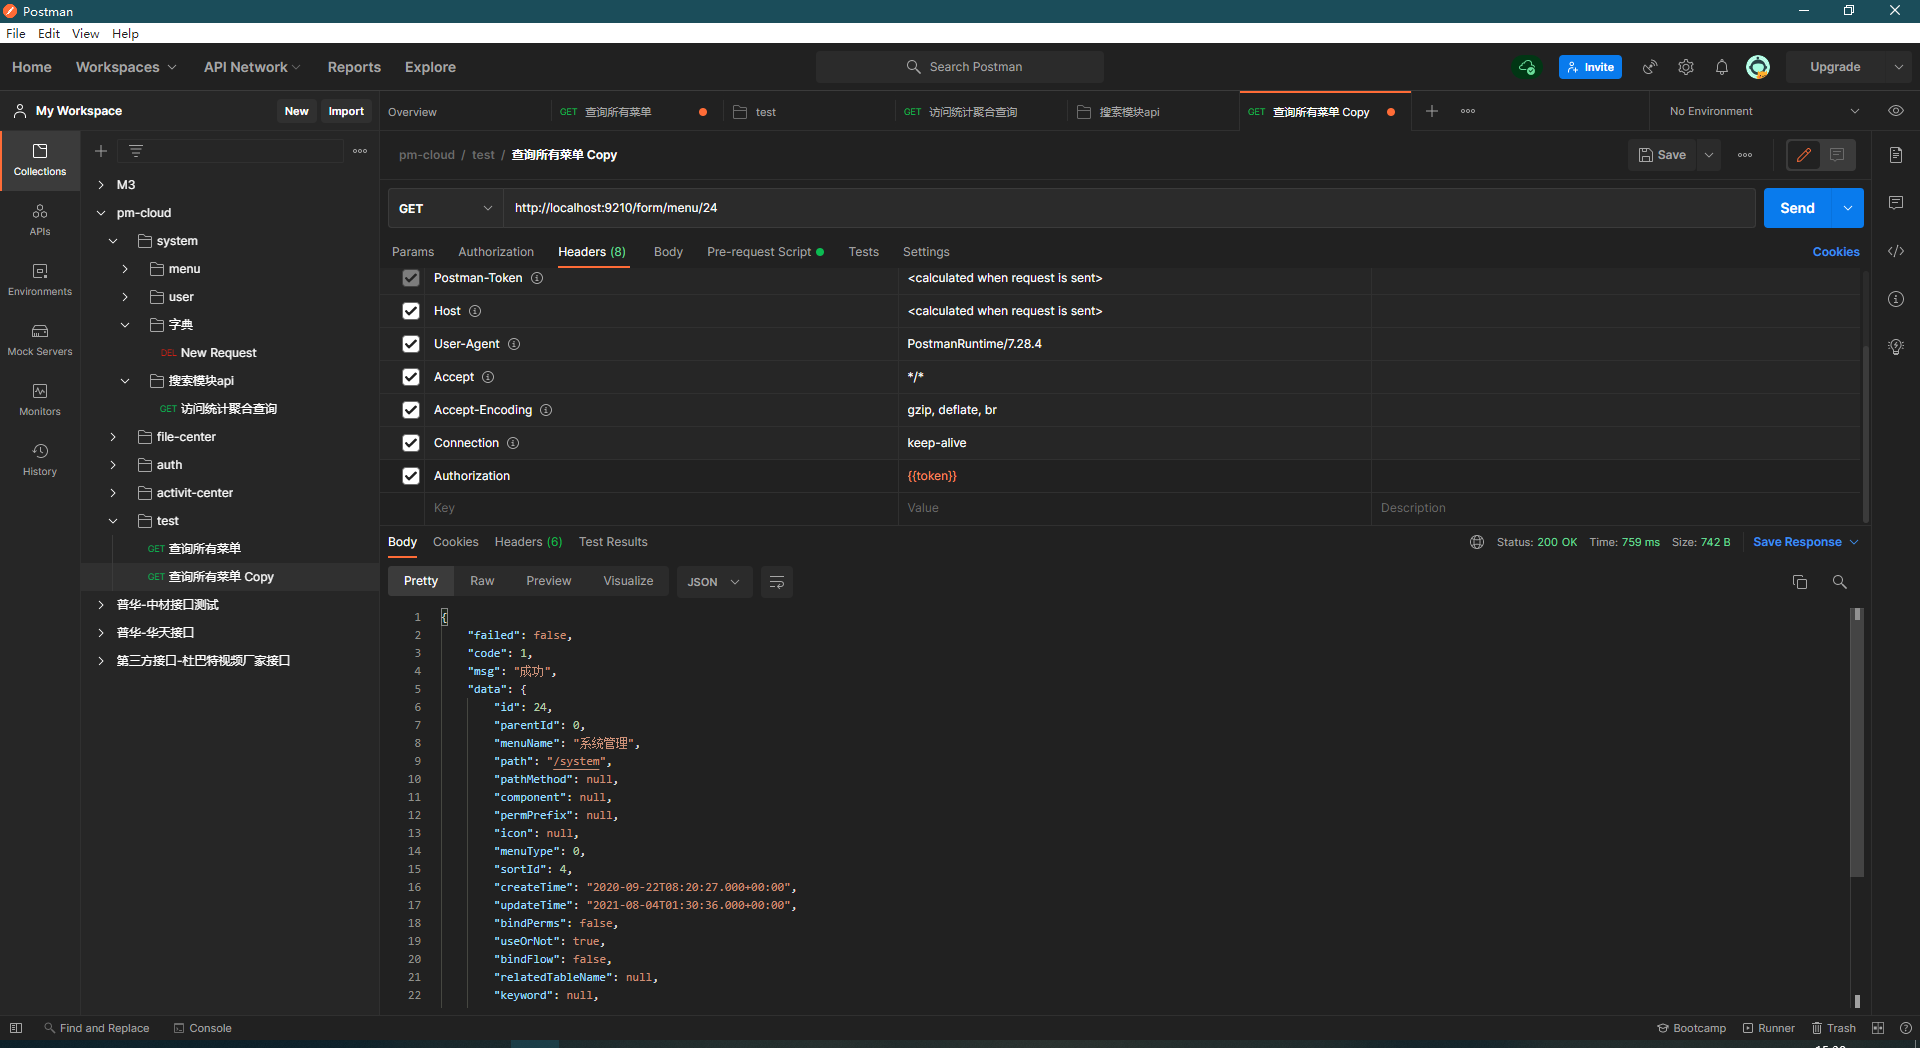Uncheck the Accept-Encoding header checkbox
The height and width of the screenshot is (1048, 1920).
(x=411, y=410)
